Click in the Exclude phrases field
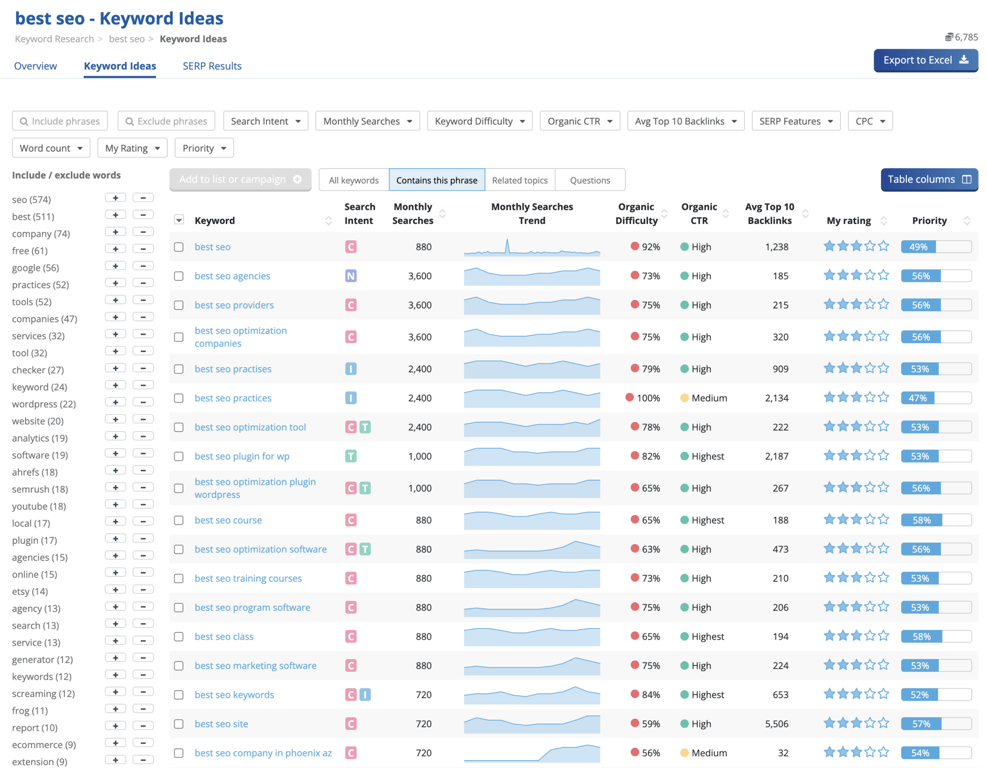 point(166,121)
